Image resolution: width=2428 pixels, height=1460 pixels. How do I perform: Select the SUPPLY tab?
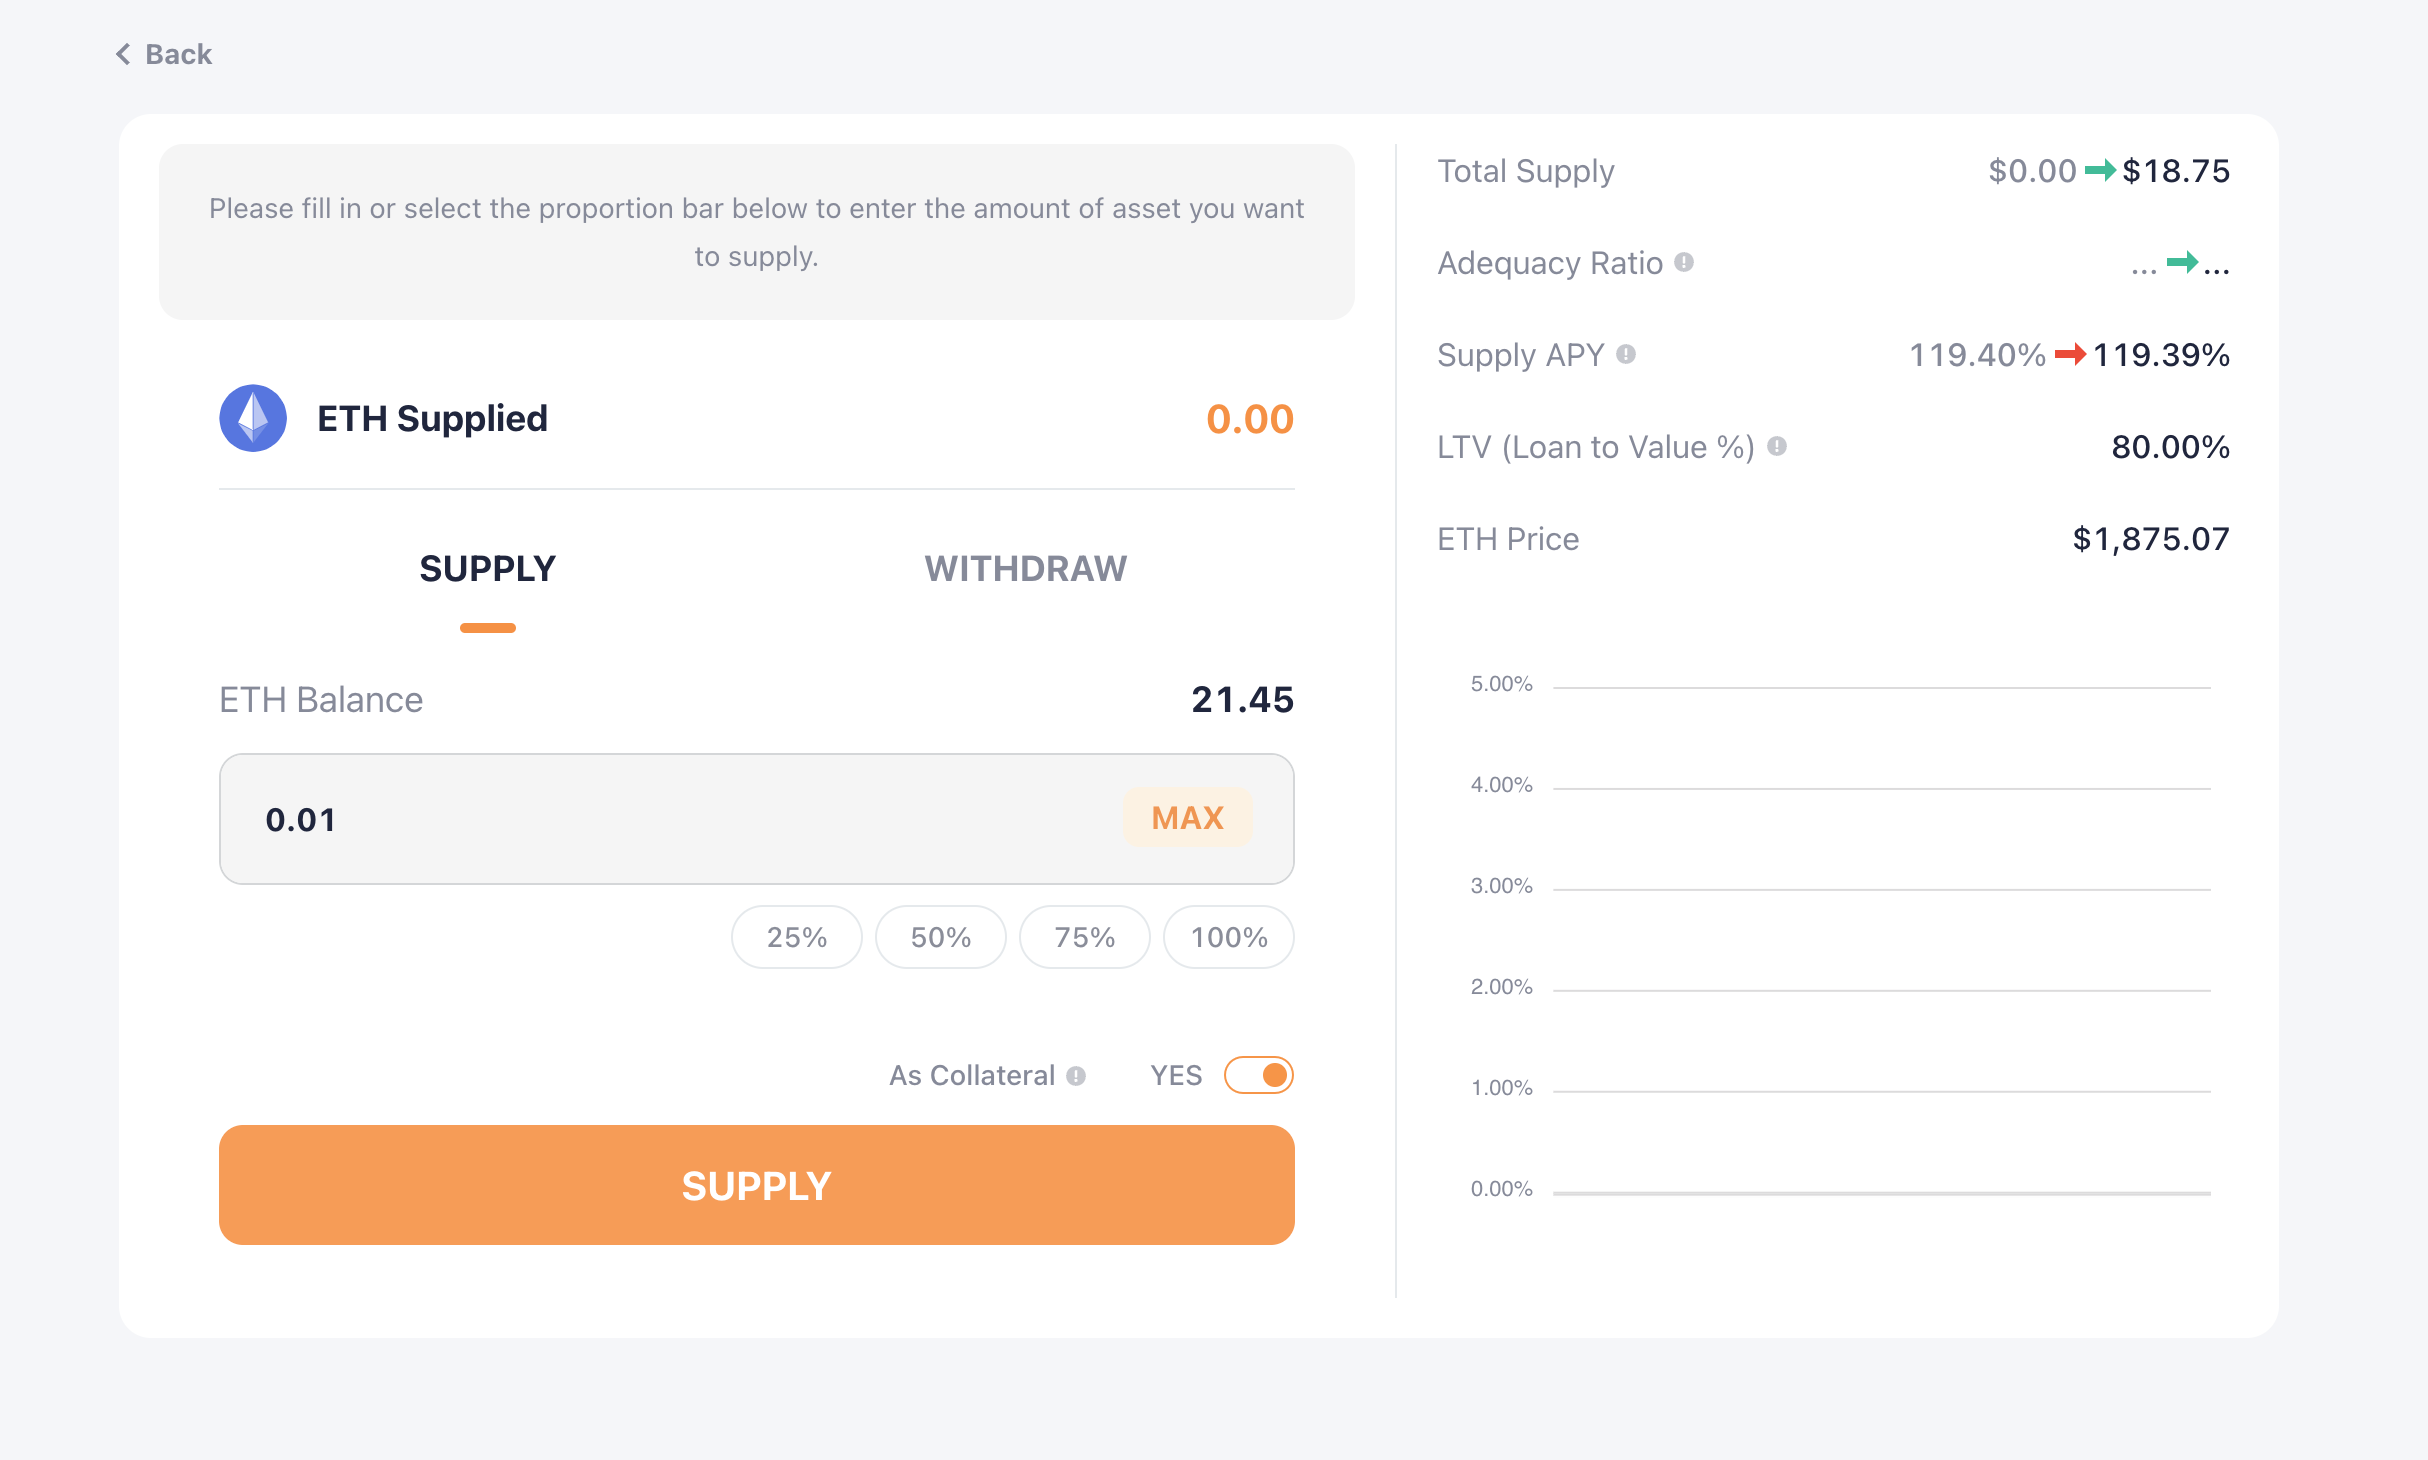click(487, 569)
